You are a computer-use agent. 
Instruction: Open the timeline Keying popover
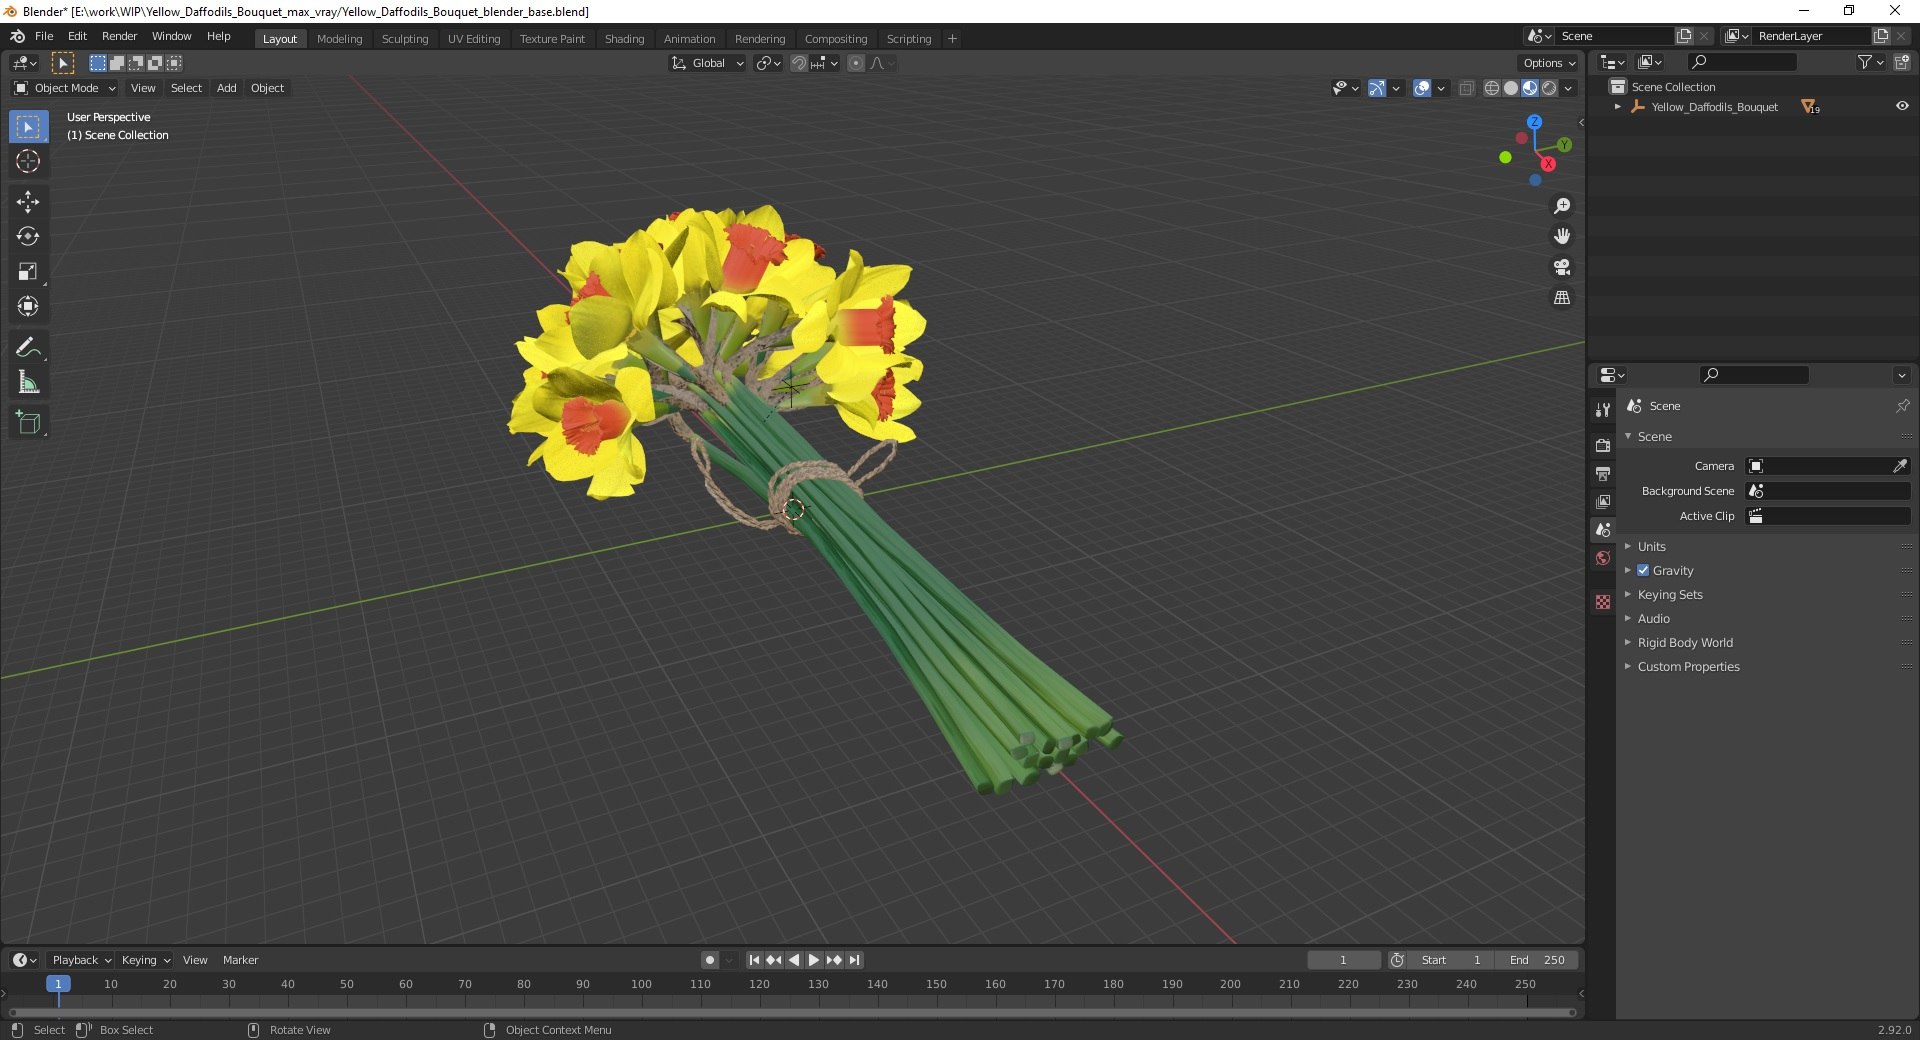click(145, 960)
